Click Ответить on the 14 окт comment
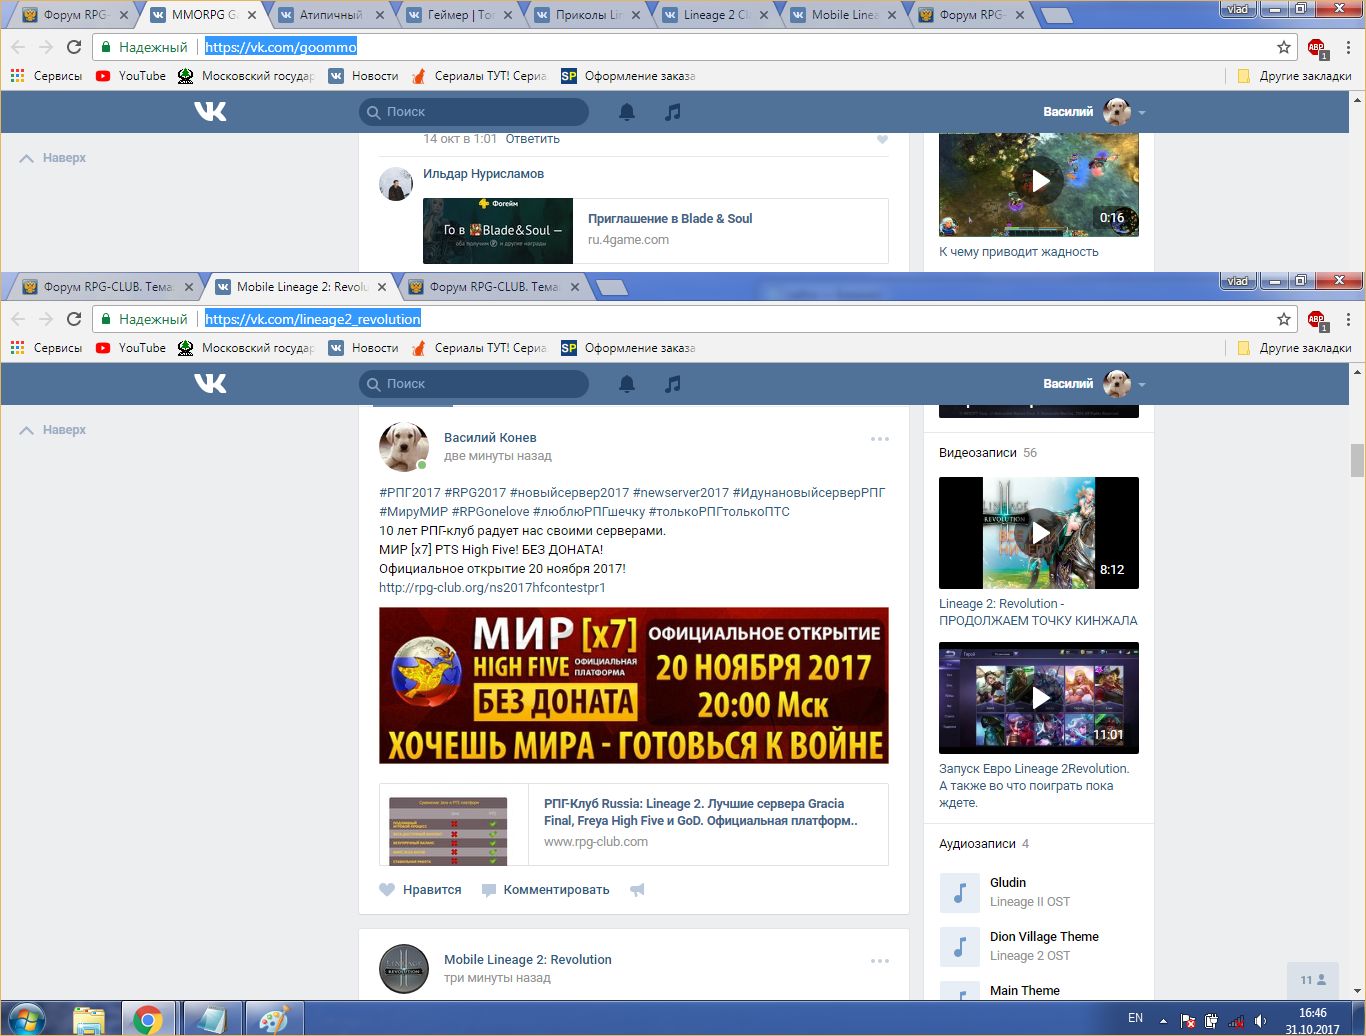 coord(532,139)
